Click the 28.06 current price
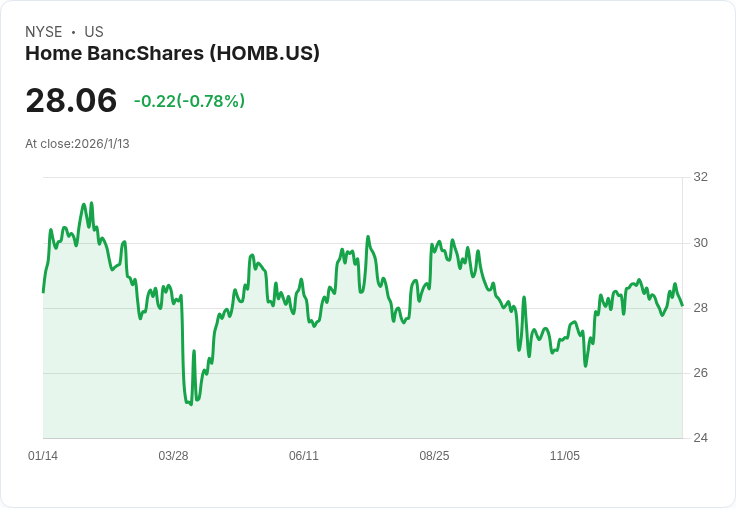The width and height of the screenshot is (736, 508). coord(71,100)
